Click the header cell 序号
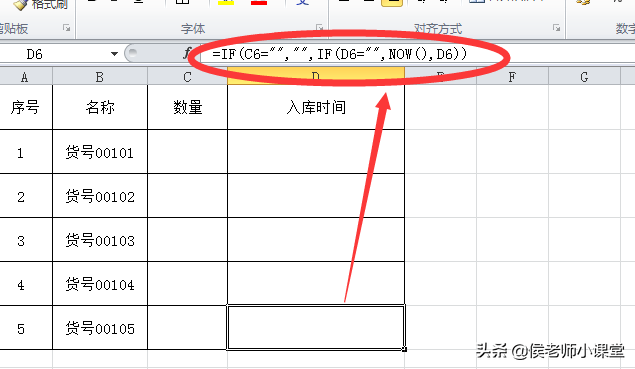 25,107
